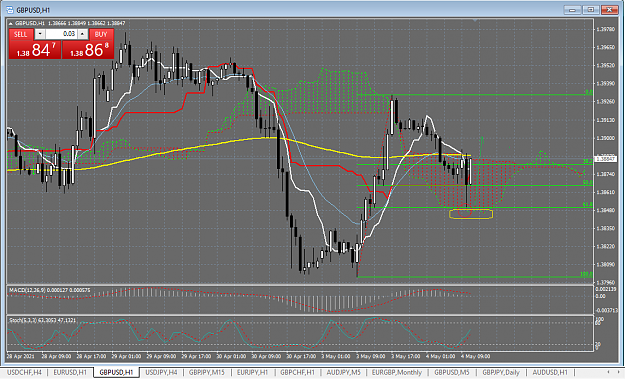Open the GBPJPY,Daily chart tab
This screenshot has width=625, height=379.
click(501, 372)
